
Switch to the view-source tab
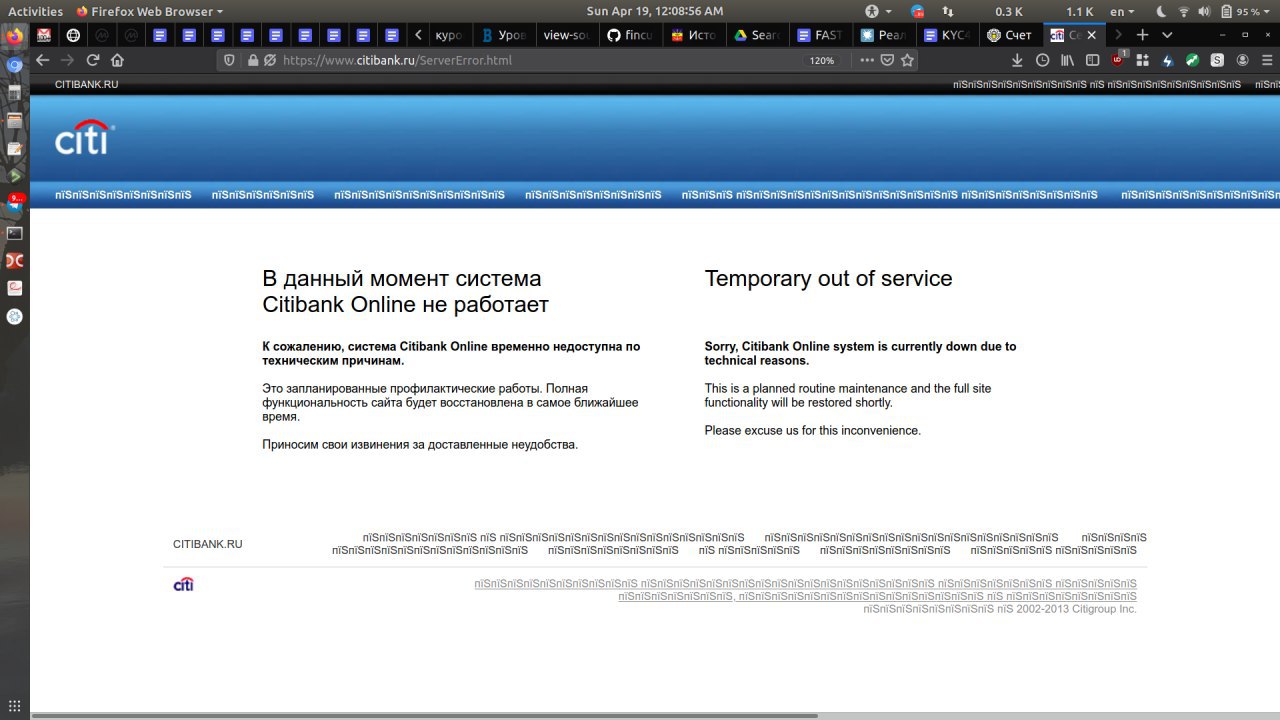[x=568, y=34]
